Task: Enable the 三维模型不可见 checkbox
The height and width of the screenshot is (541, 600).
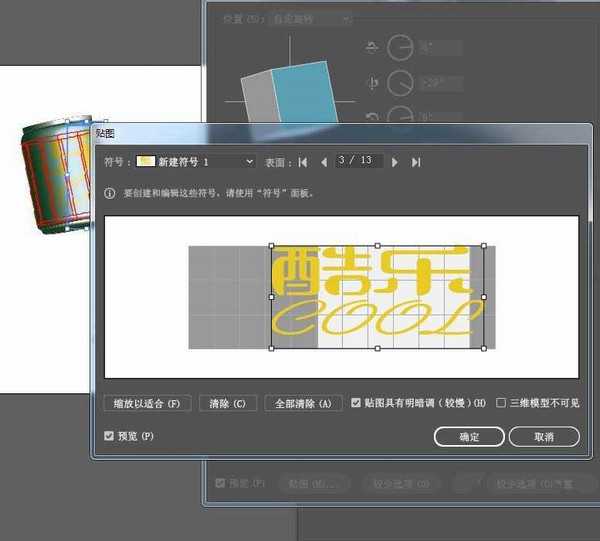Action: [501, 402]
